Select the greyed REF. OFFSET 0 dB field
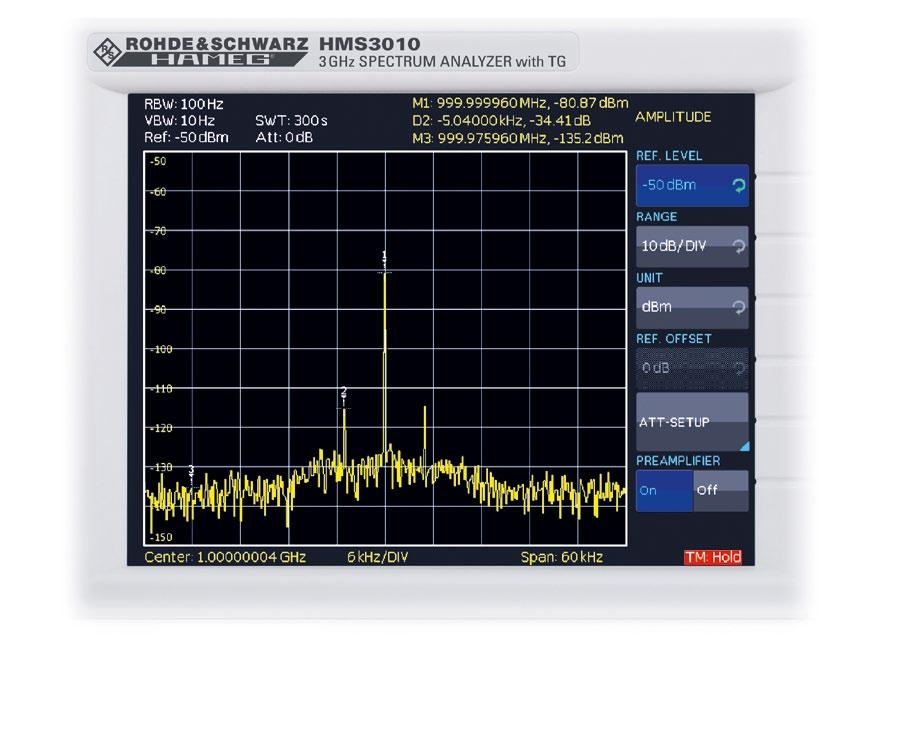The width and height of the screenshot is (898, 736). pos(692,368)
